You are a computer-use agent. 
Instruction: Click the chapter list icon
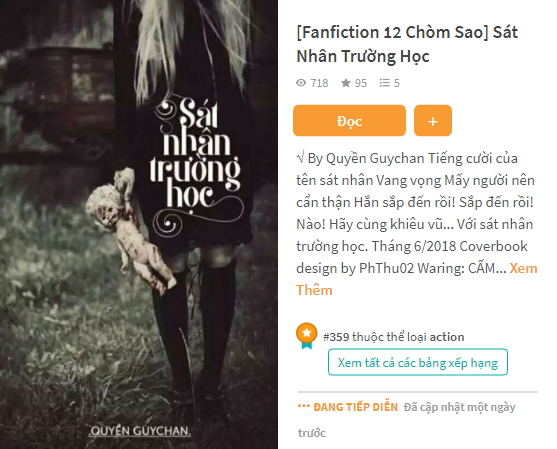coord(384,83)
